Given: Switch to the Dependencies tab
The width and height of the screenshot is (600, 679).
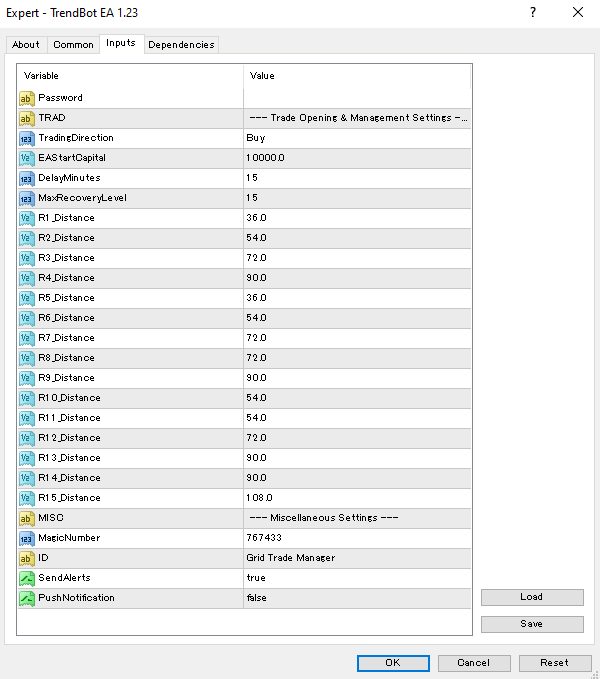Looking at the screenshot, I should (181, 44).
